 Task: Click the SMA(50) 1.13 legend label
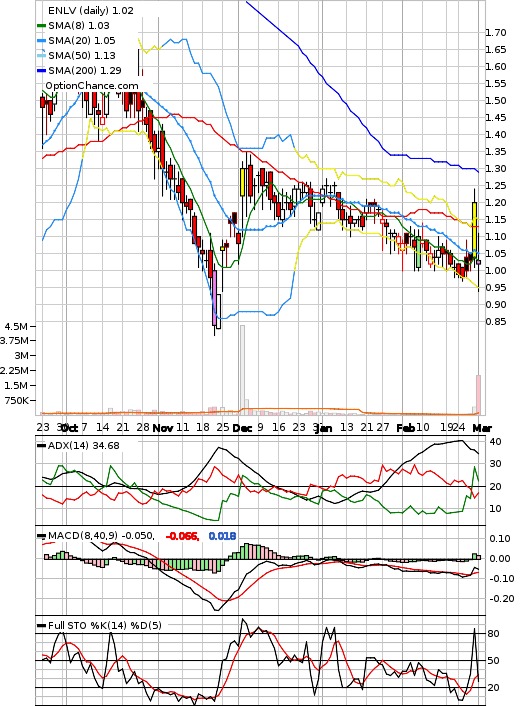pos(82,55)
